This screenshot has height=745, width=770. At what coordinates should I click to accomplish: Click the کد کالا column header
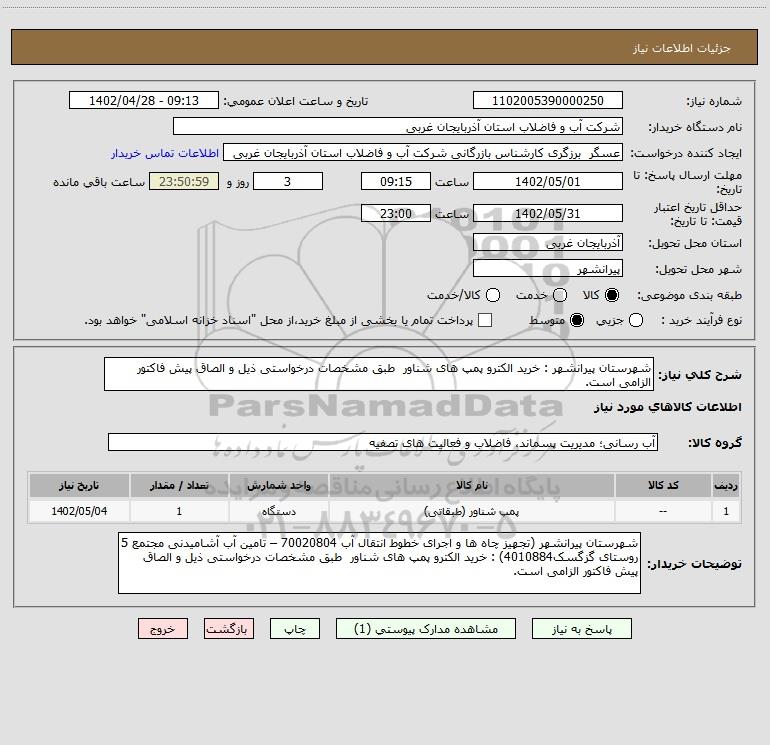pyautogui.click(x=663, y=486)
